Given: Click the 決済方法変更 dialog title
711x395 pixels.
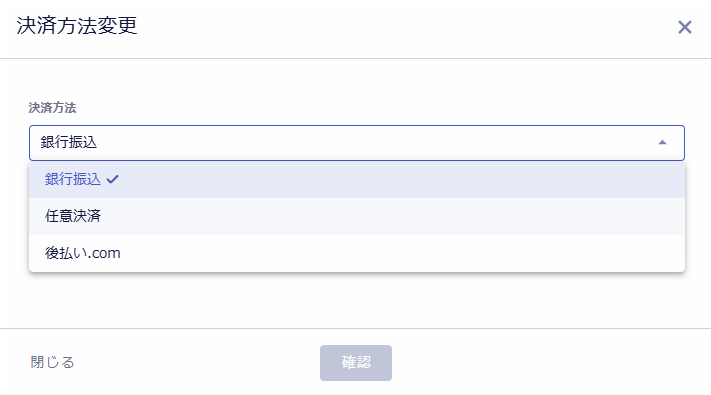Looking at the screenshot, I should [77, 25].
